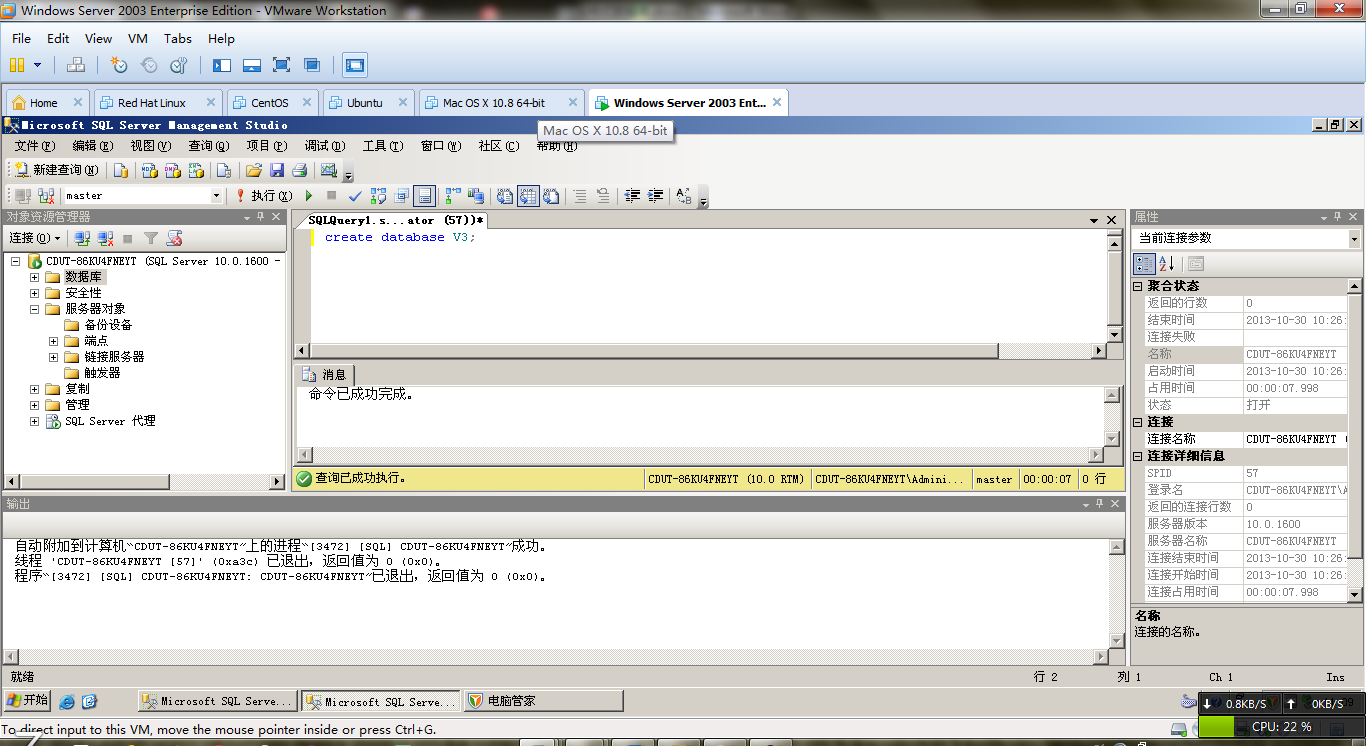Open the 工具(T) menu

pyautogui.click(x=382, y=146)
